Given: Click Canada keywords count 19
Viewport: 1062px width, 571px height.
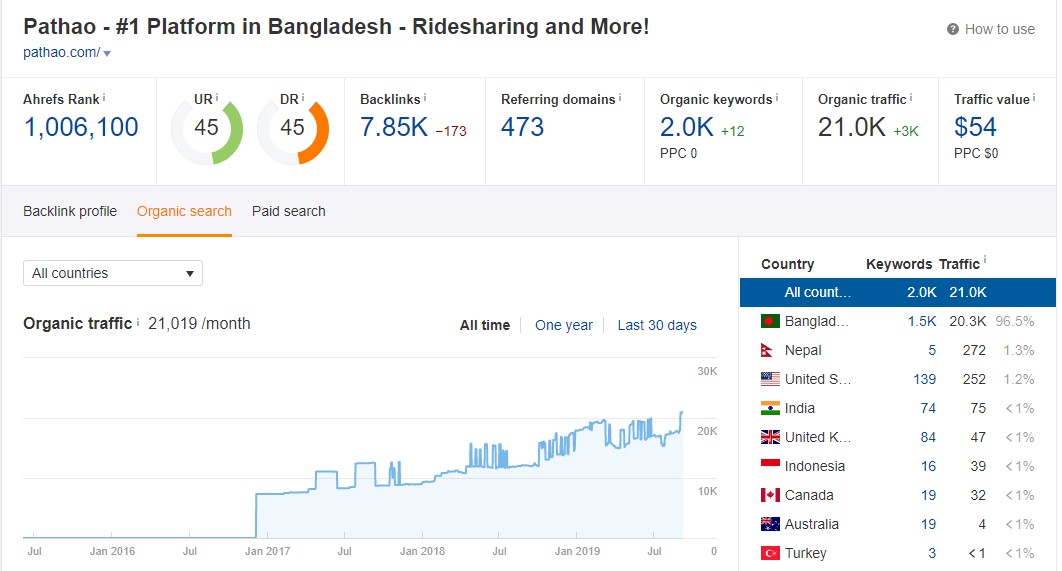Looking at the screenshot, I should (929, 495).
